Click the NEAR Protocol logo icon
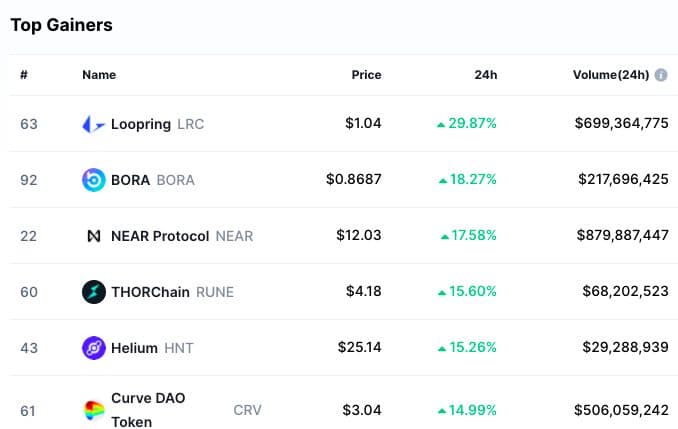Viewport: 678px width, 429px height. click(x=93, y=236)
